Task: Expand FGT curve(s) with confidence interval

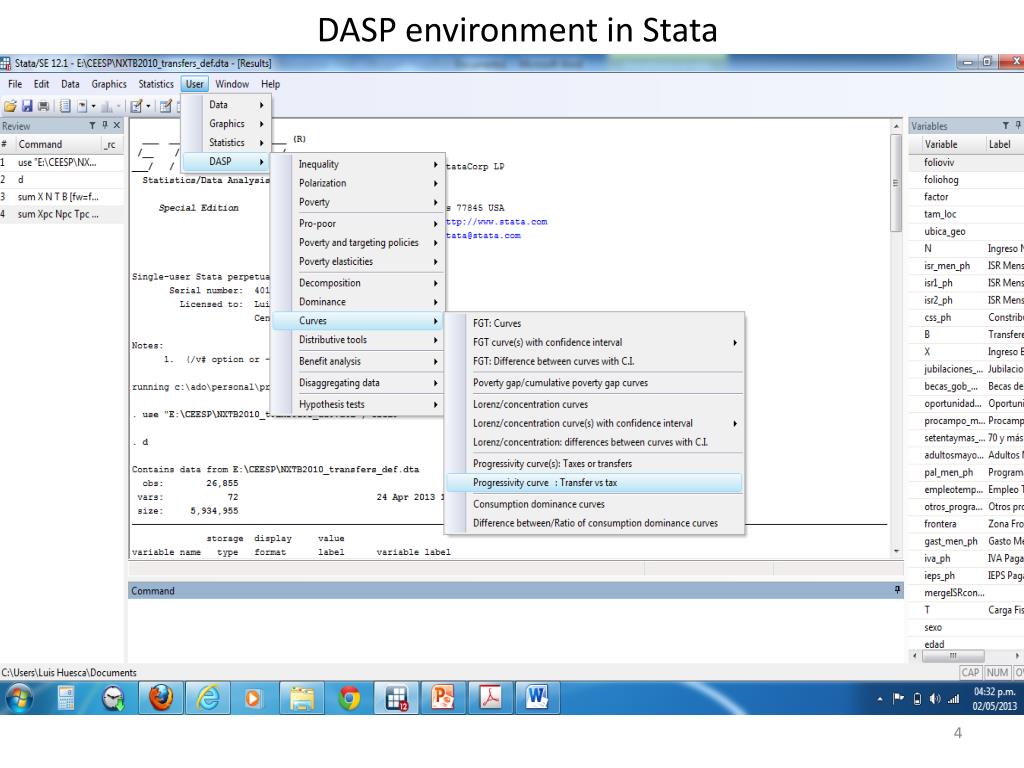Action: pyautogui.click(x=594, y=342)
